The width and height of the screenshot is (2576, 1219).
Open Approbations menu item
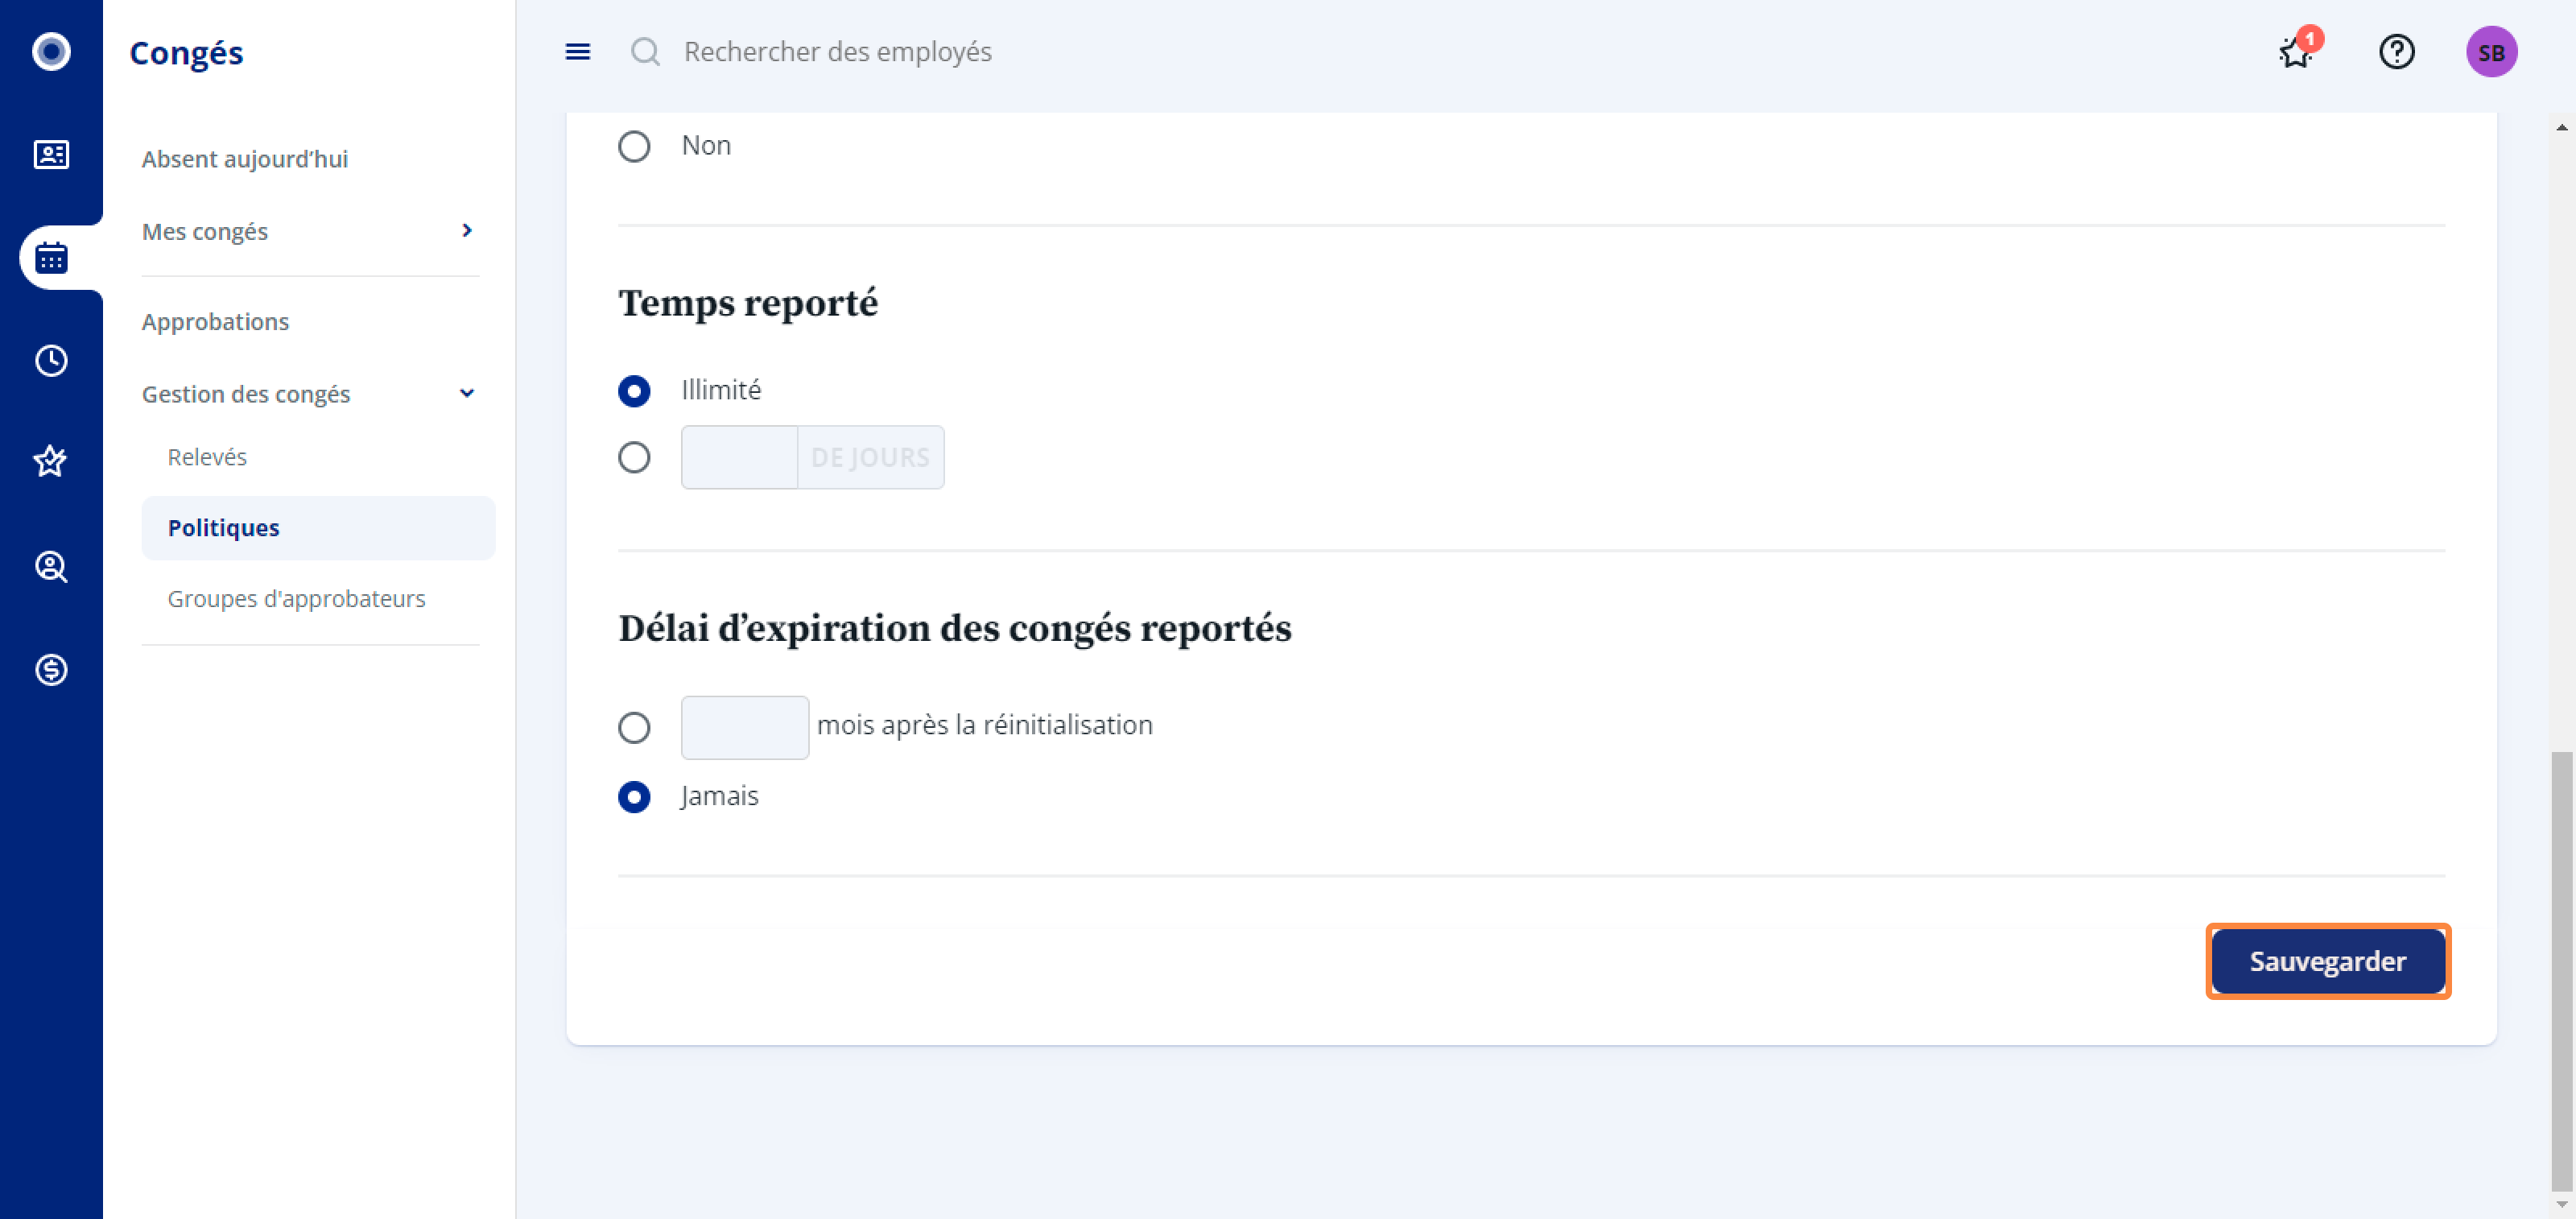click(x=215, y=321)
